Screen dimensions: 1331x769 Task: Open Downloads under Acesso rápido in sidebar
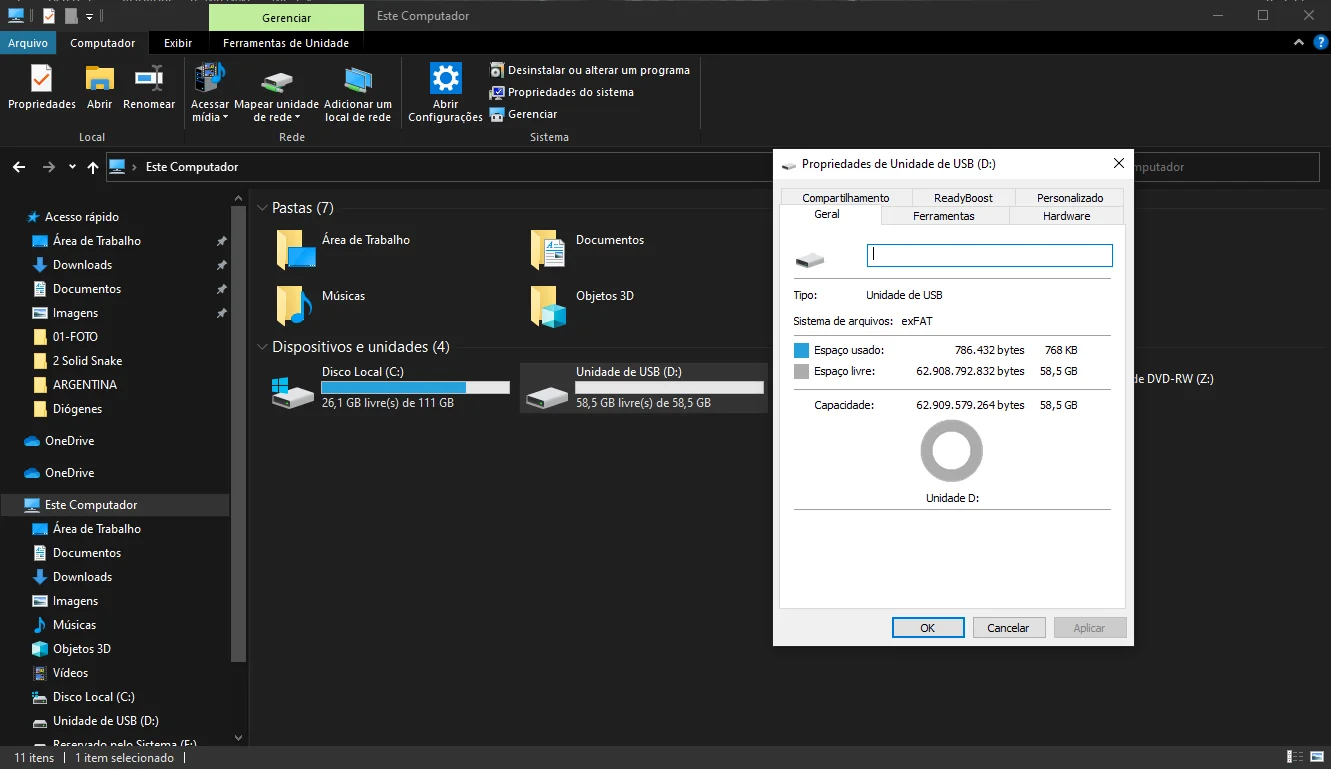click(x=82, y=265)
